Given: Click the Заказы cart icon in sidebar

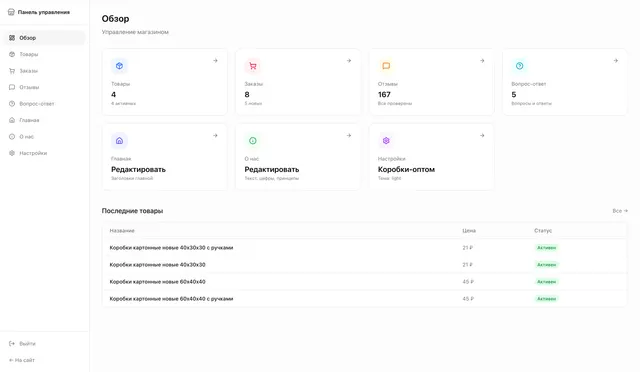Looking at the screenshot, I should click(12, 71).
